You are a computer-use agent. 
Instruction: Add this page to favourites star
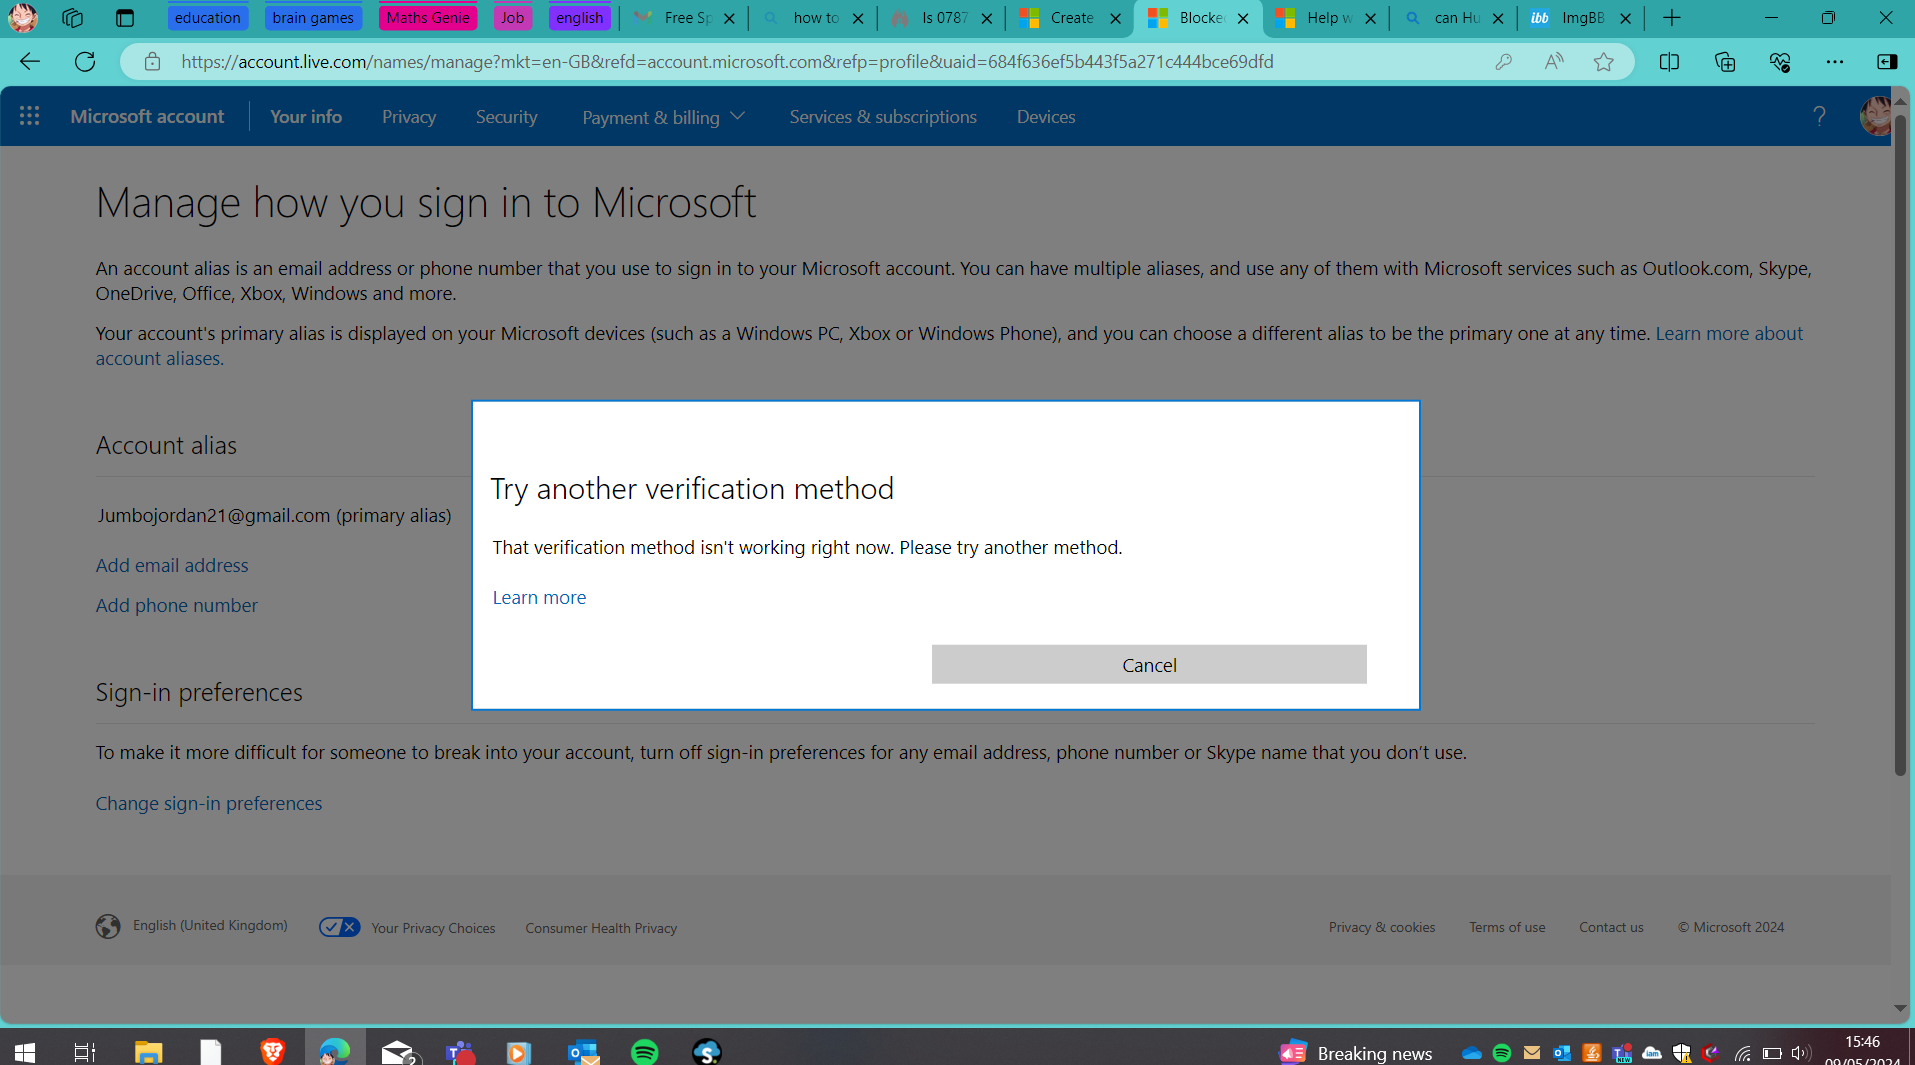click(1604, 62)
